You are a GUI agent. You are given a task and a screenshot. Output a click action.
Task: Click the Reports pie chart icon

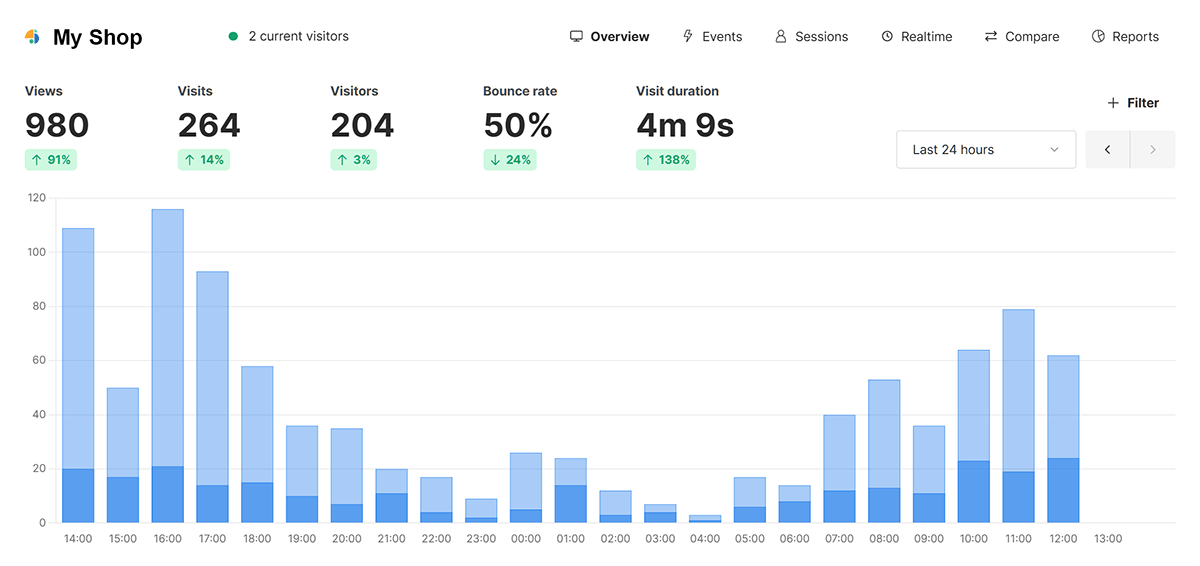point(1098,37)
